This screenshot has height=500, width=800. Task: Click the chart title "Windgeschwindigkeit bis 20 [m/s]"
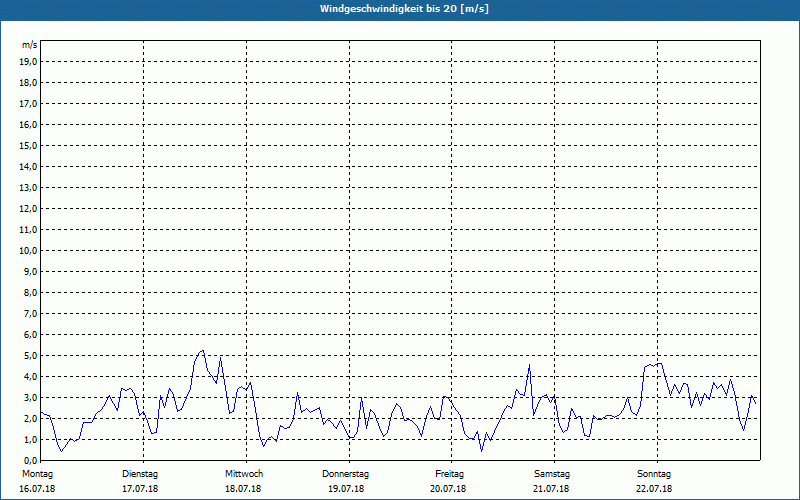coord(404,9)
